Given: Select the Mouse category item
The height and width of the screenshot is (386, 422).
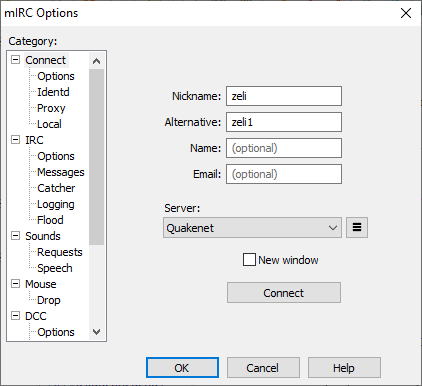Looking at the screenshot, I should coord(41,284).
